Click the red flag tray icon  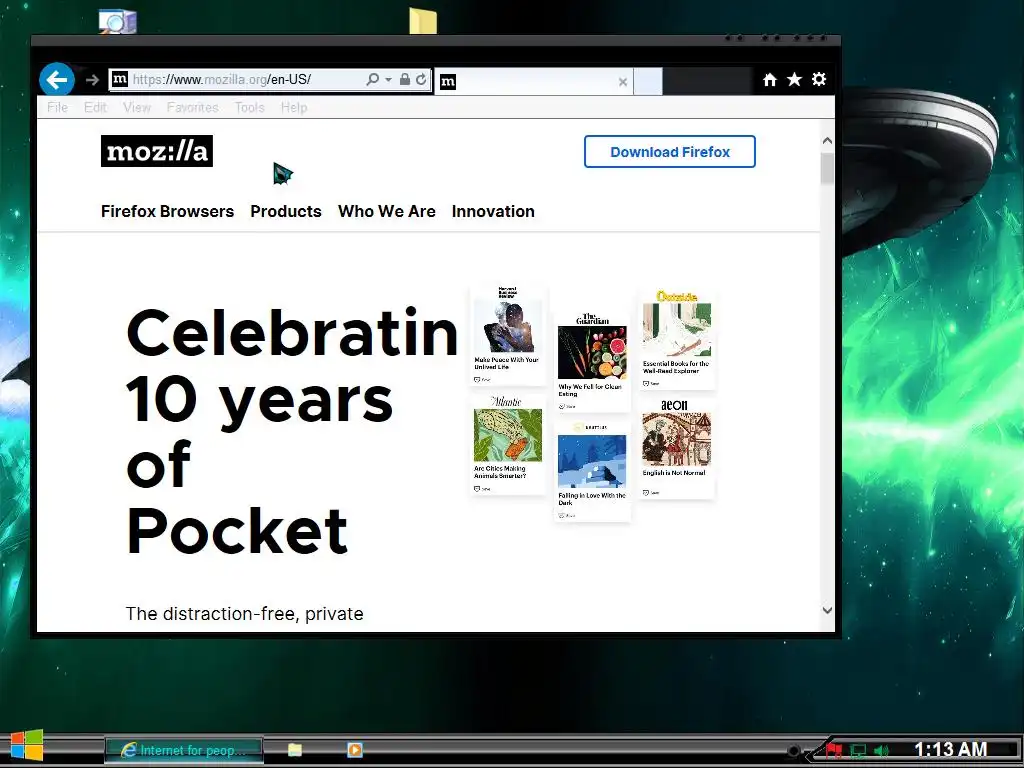click(834, 750)
